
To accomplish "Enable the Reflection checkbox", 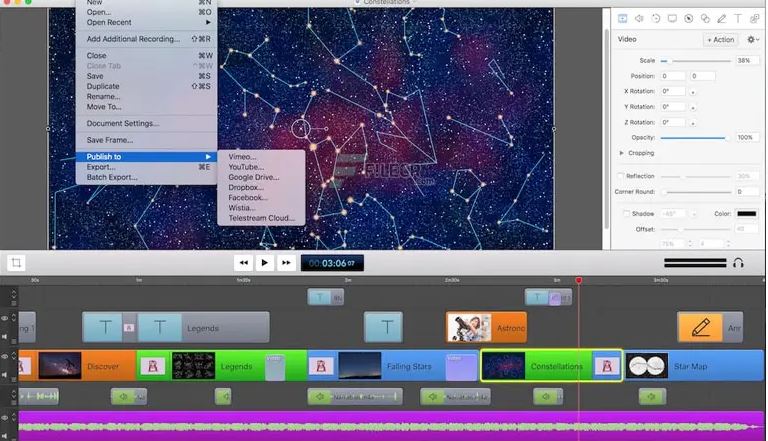I will (620, 176).
